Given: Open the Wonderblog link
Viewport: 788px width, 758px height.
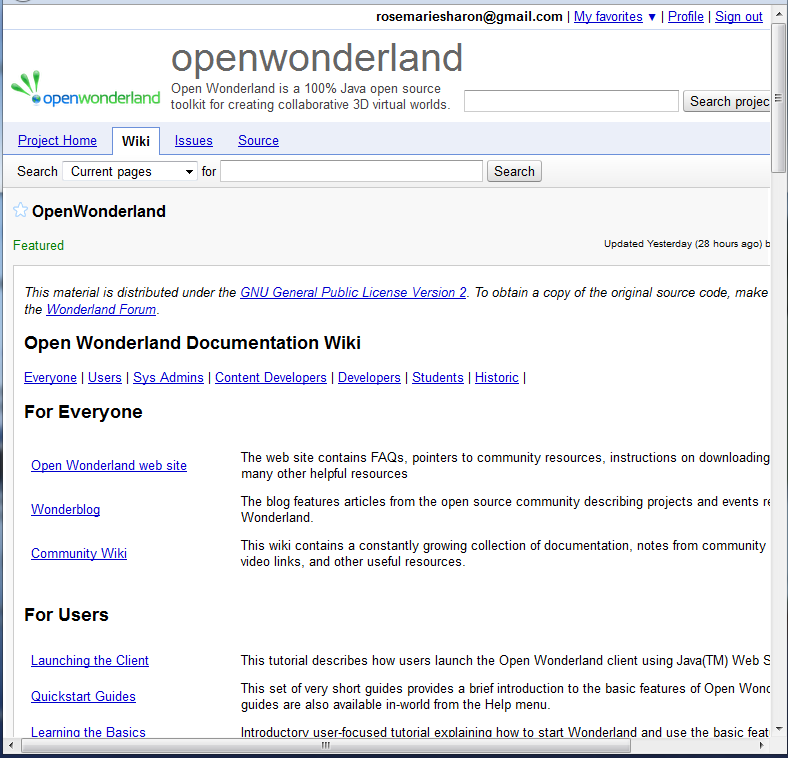Looking at the screenshot, I should coord(65,509).
